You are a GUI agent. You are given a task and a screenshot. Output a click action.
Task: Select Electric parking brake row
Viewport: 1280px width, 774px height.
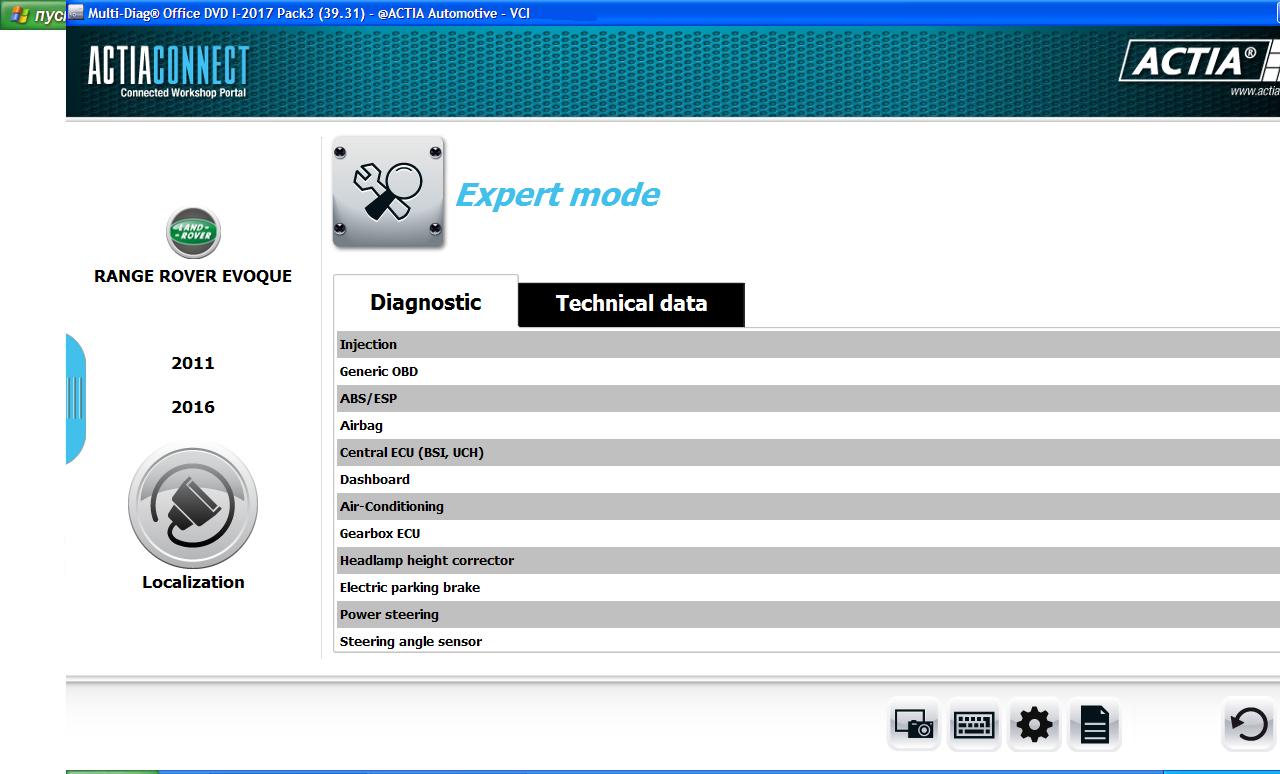pyautogui.click(x=808, y=587)
